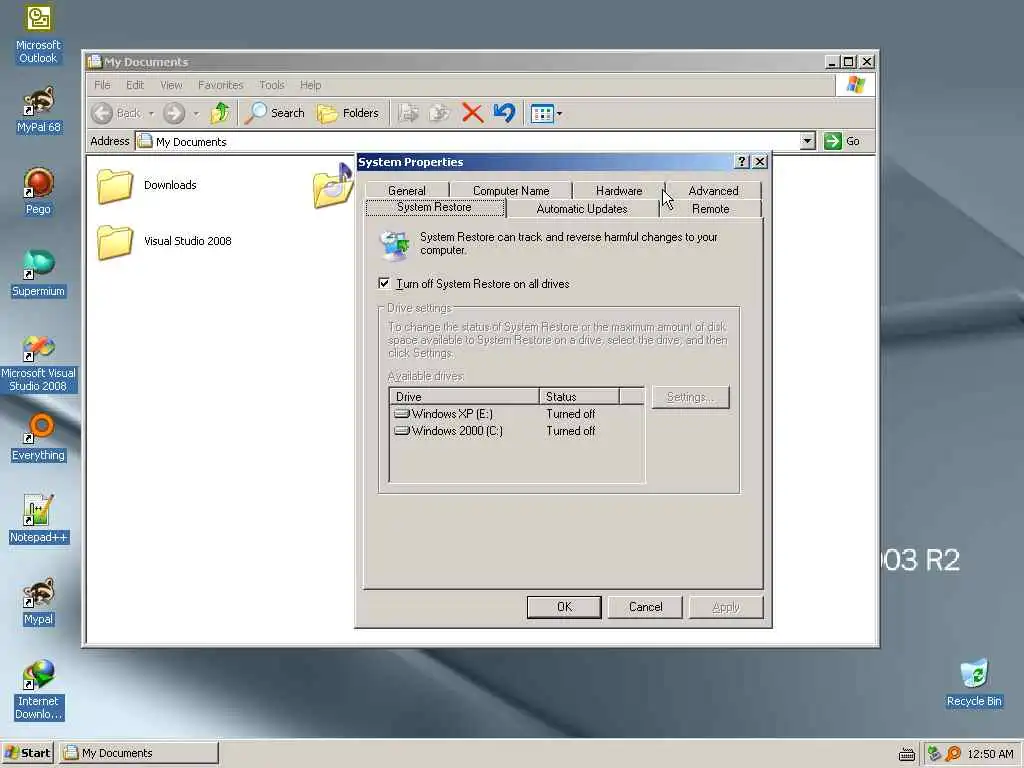
Task: Click the Copy To toolbar icon
Action: click(440, 114)
